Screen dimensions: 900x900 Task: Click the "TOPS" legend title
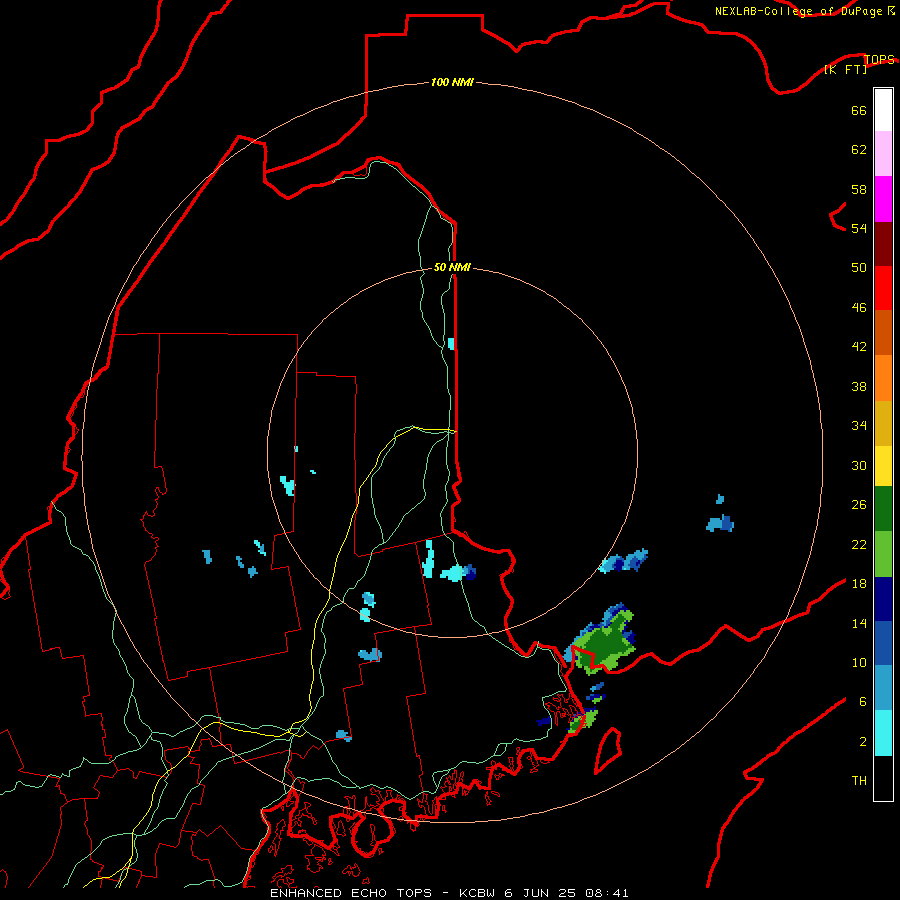[x=879, y=59]
